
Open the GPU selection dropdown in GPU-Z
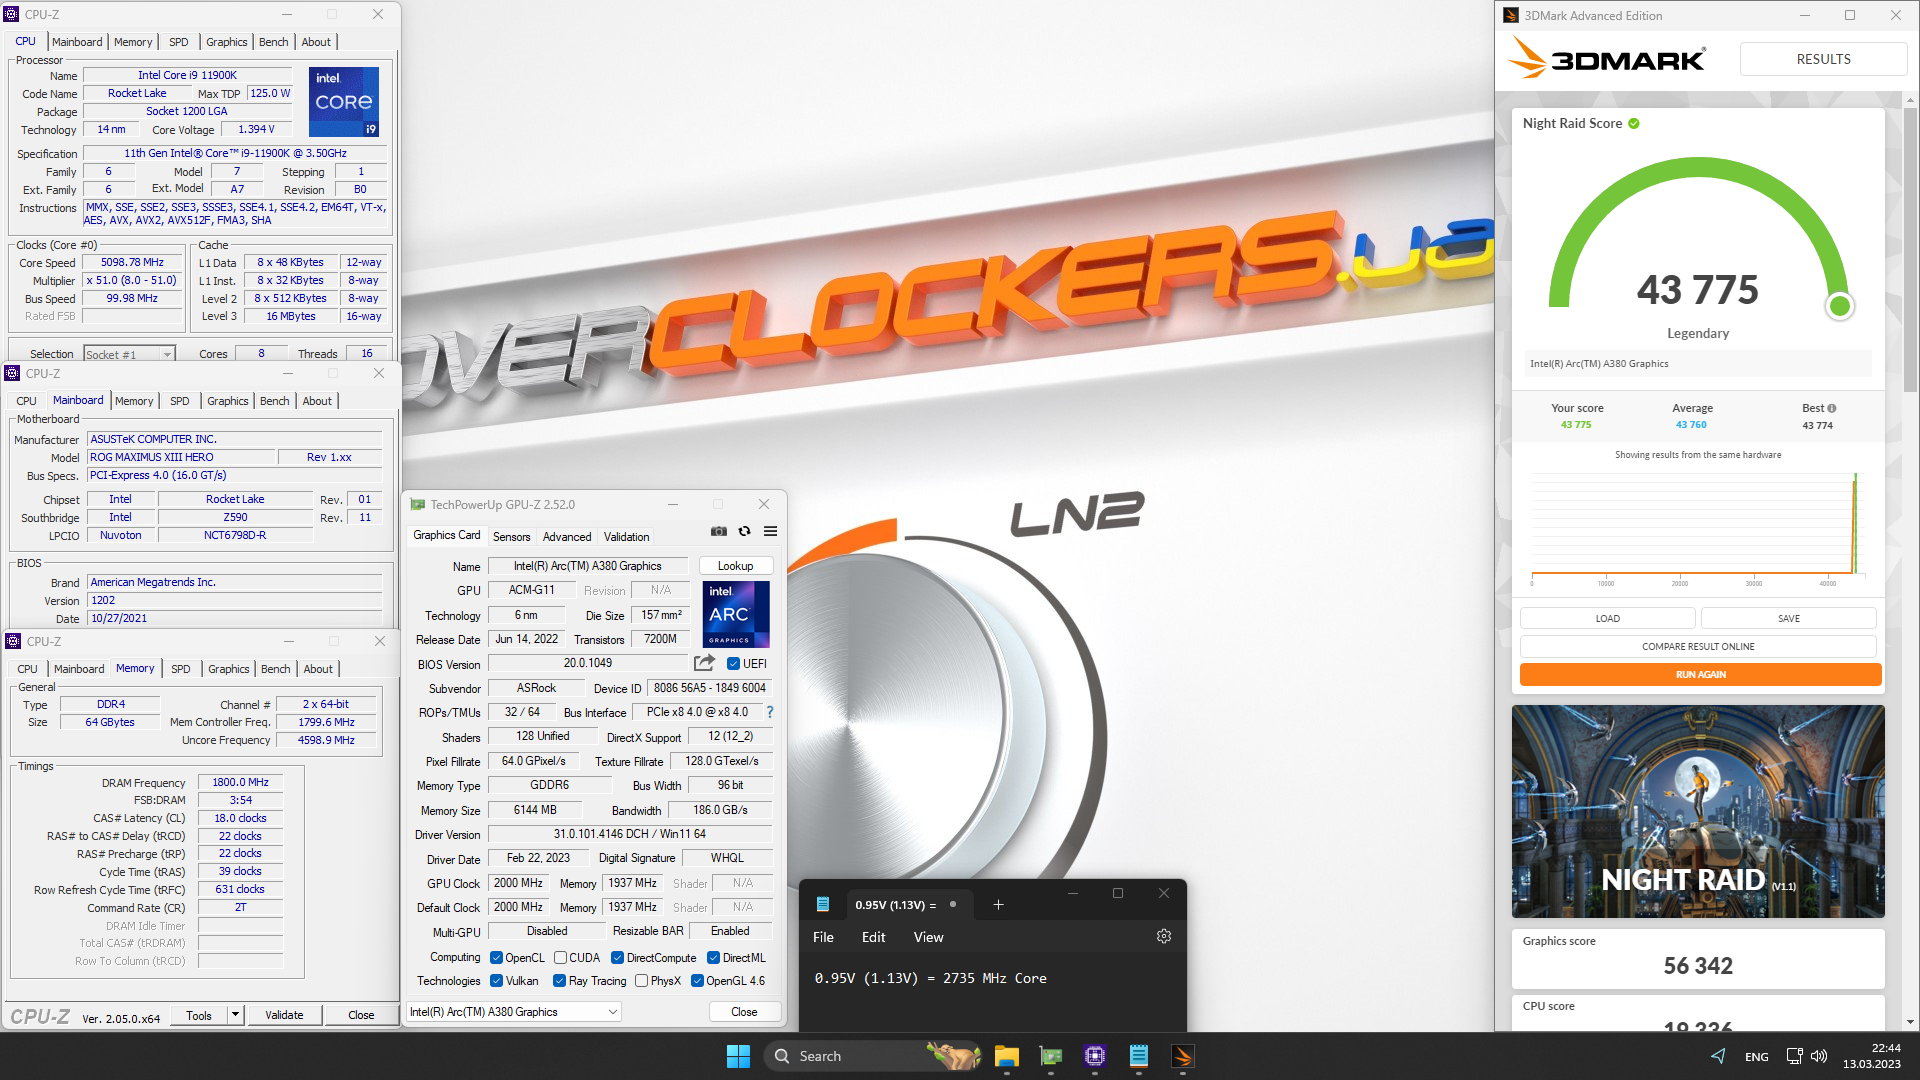[514, 1012]
